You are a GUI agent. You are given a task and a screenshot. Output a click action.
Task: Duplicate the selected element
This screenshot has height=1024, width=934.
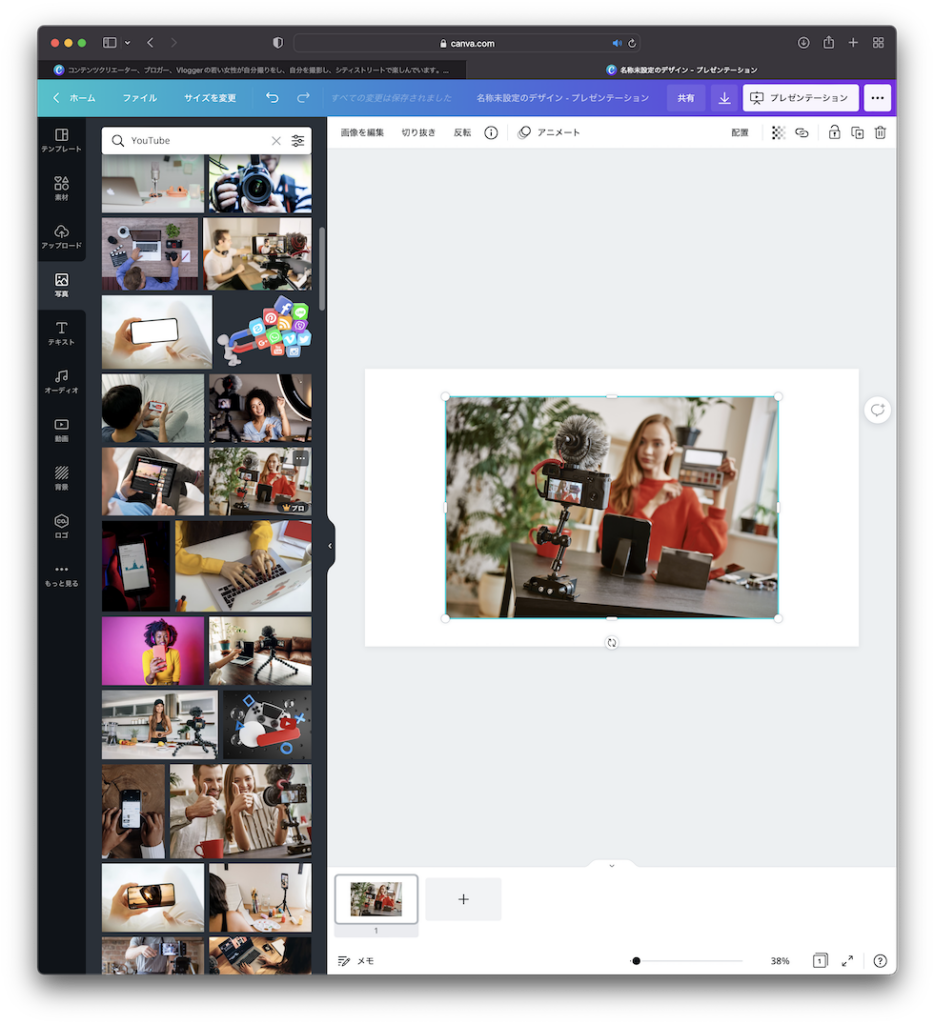(857, 132)
